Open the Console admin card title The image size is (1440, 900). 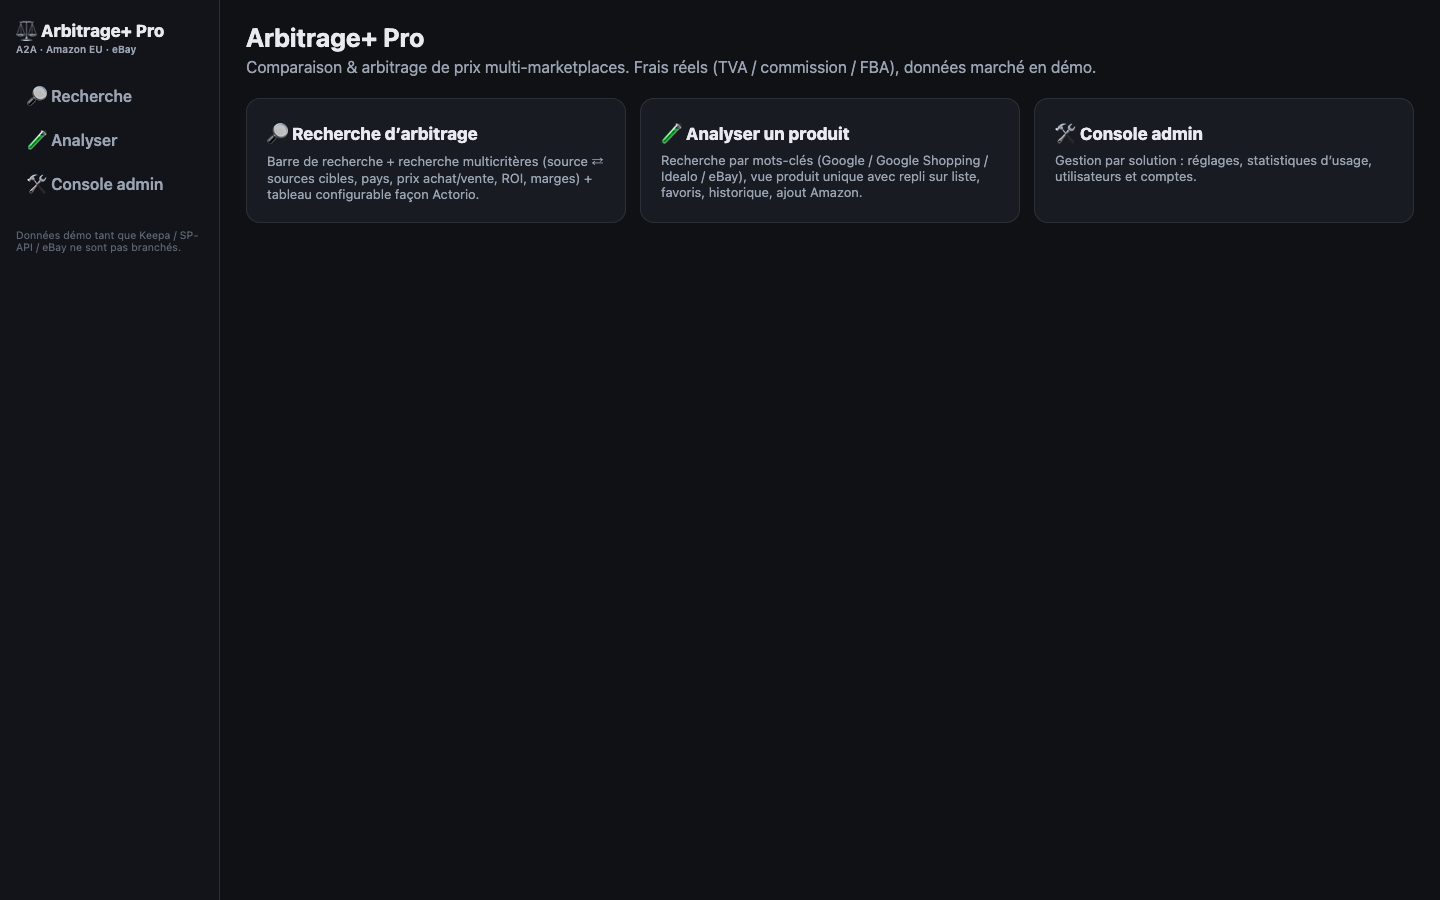click(x=1141, y=134)
